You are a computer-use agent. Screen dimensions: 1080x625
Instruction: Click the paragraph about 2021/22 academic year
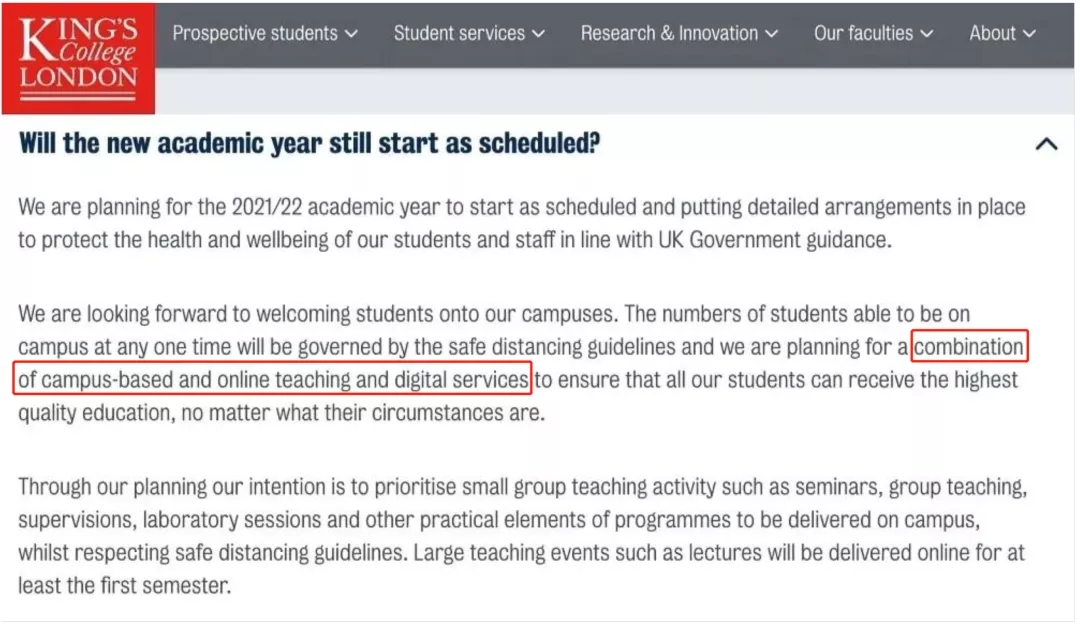521,223
